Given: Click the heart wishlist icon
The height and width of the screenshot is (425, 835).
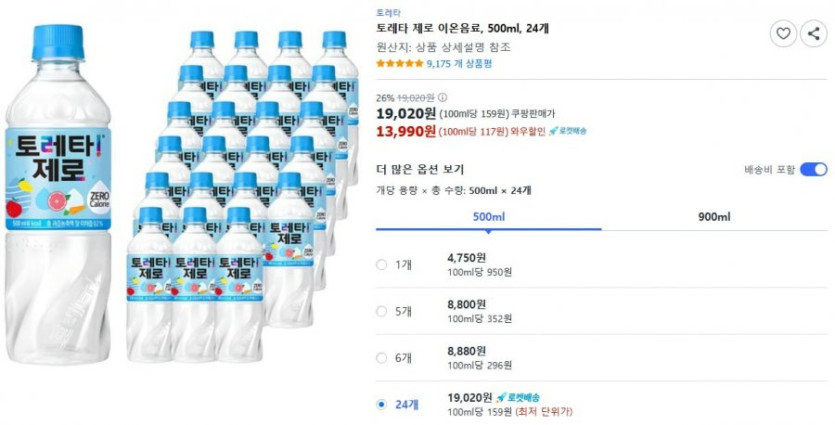Looking at the screenshot, I should point(783,34).
